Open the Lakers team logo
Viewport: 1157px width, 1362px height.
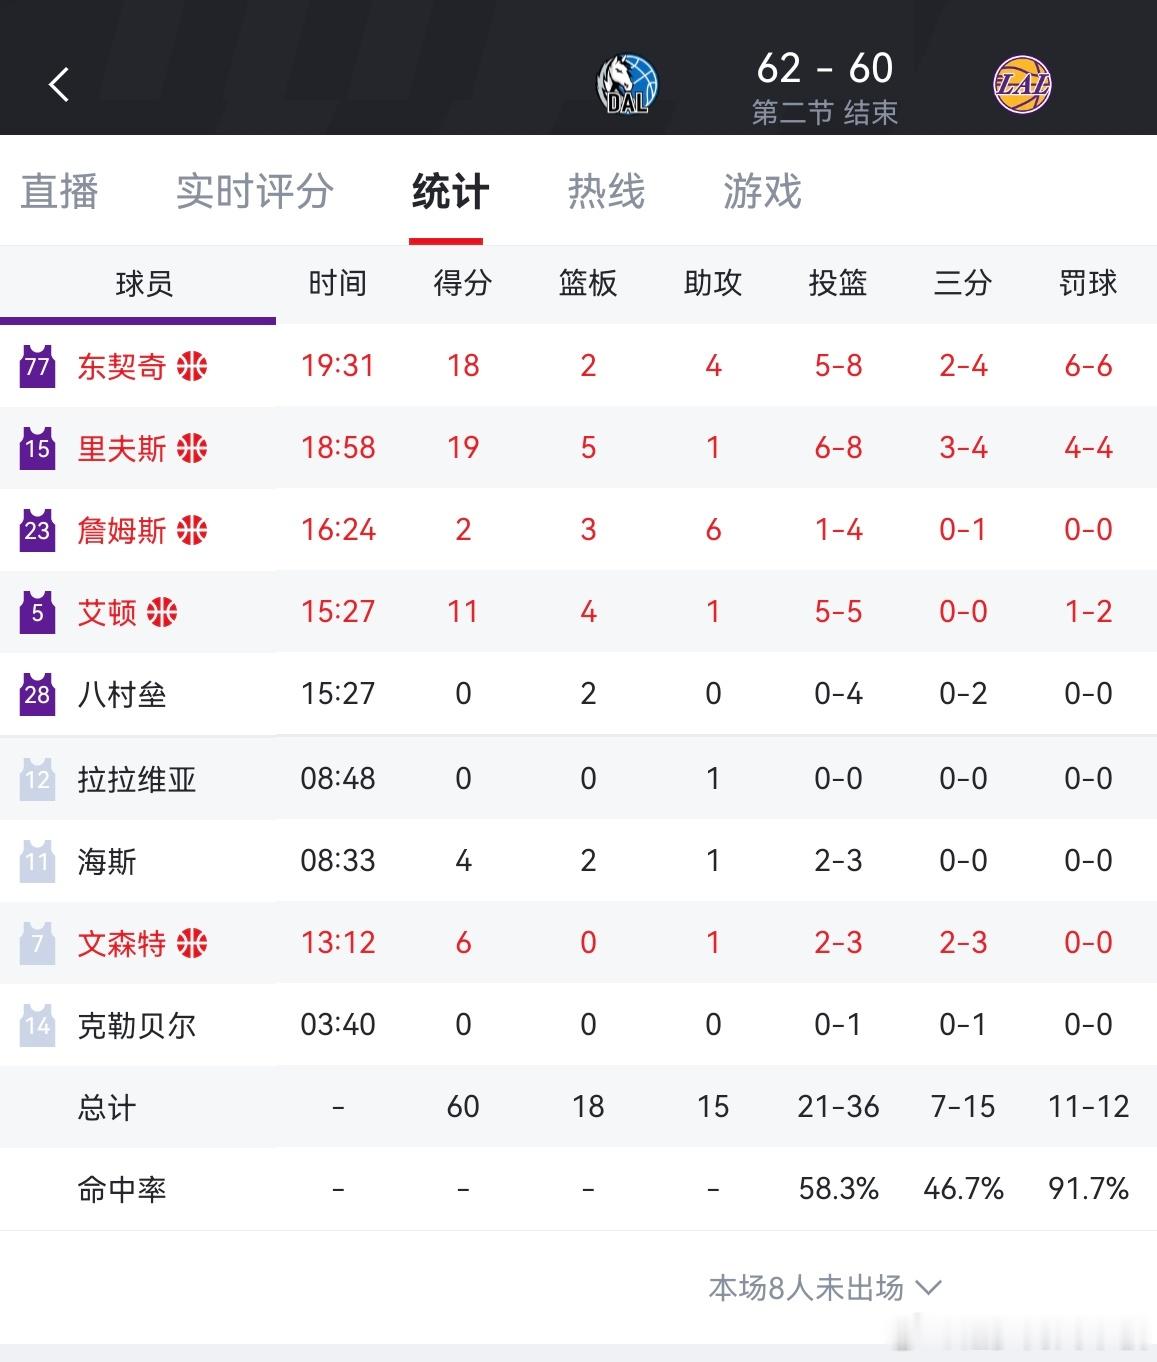point(1022,84)
